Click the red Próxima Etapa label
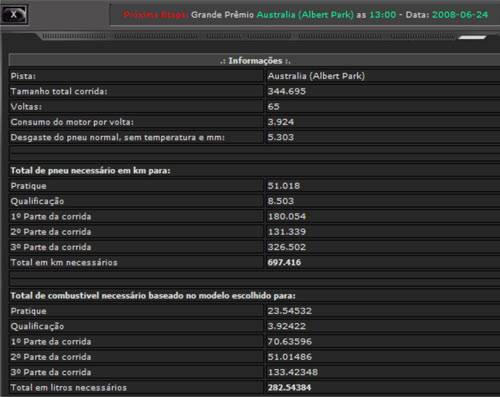Screen dimensions: 500x397 tap(156, 15)
